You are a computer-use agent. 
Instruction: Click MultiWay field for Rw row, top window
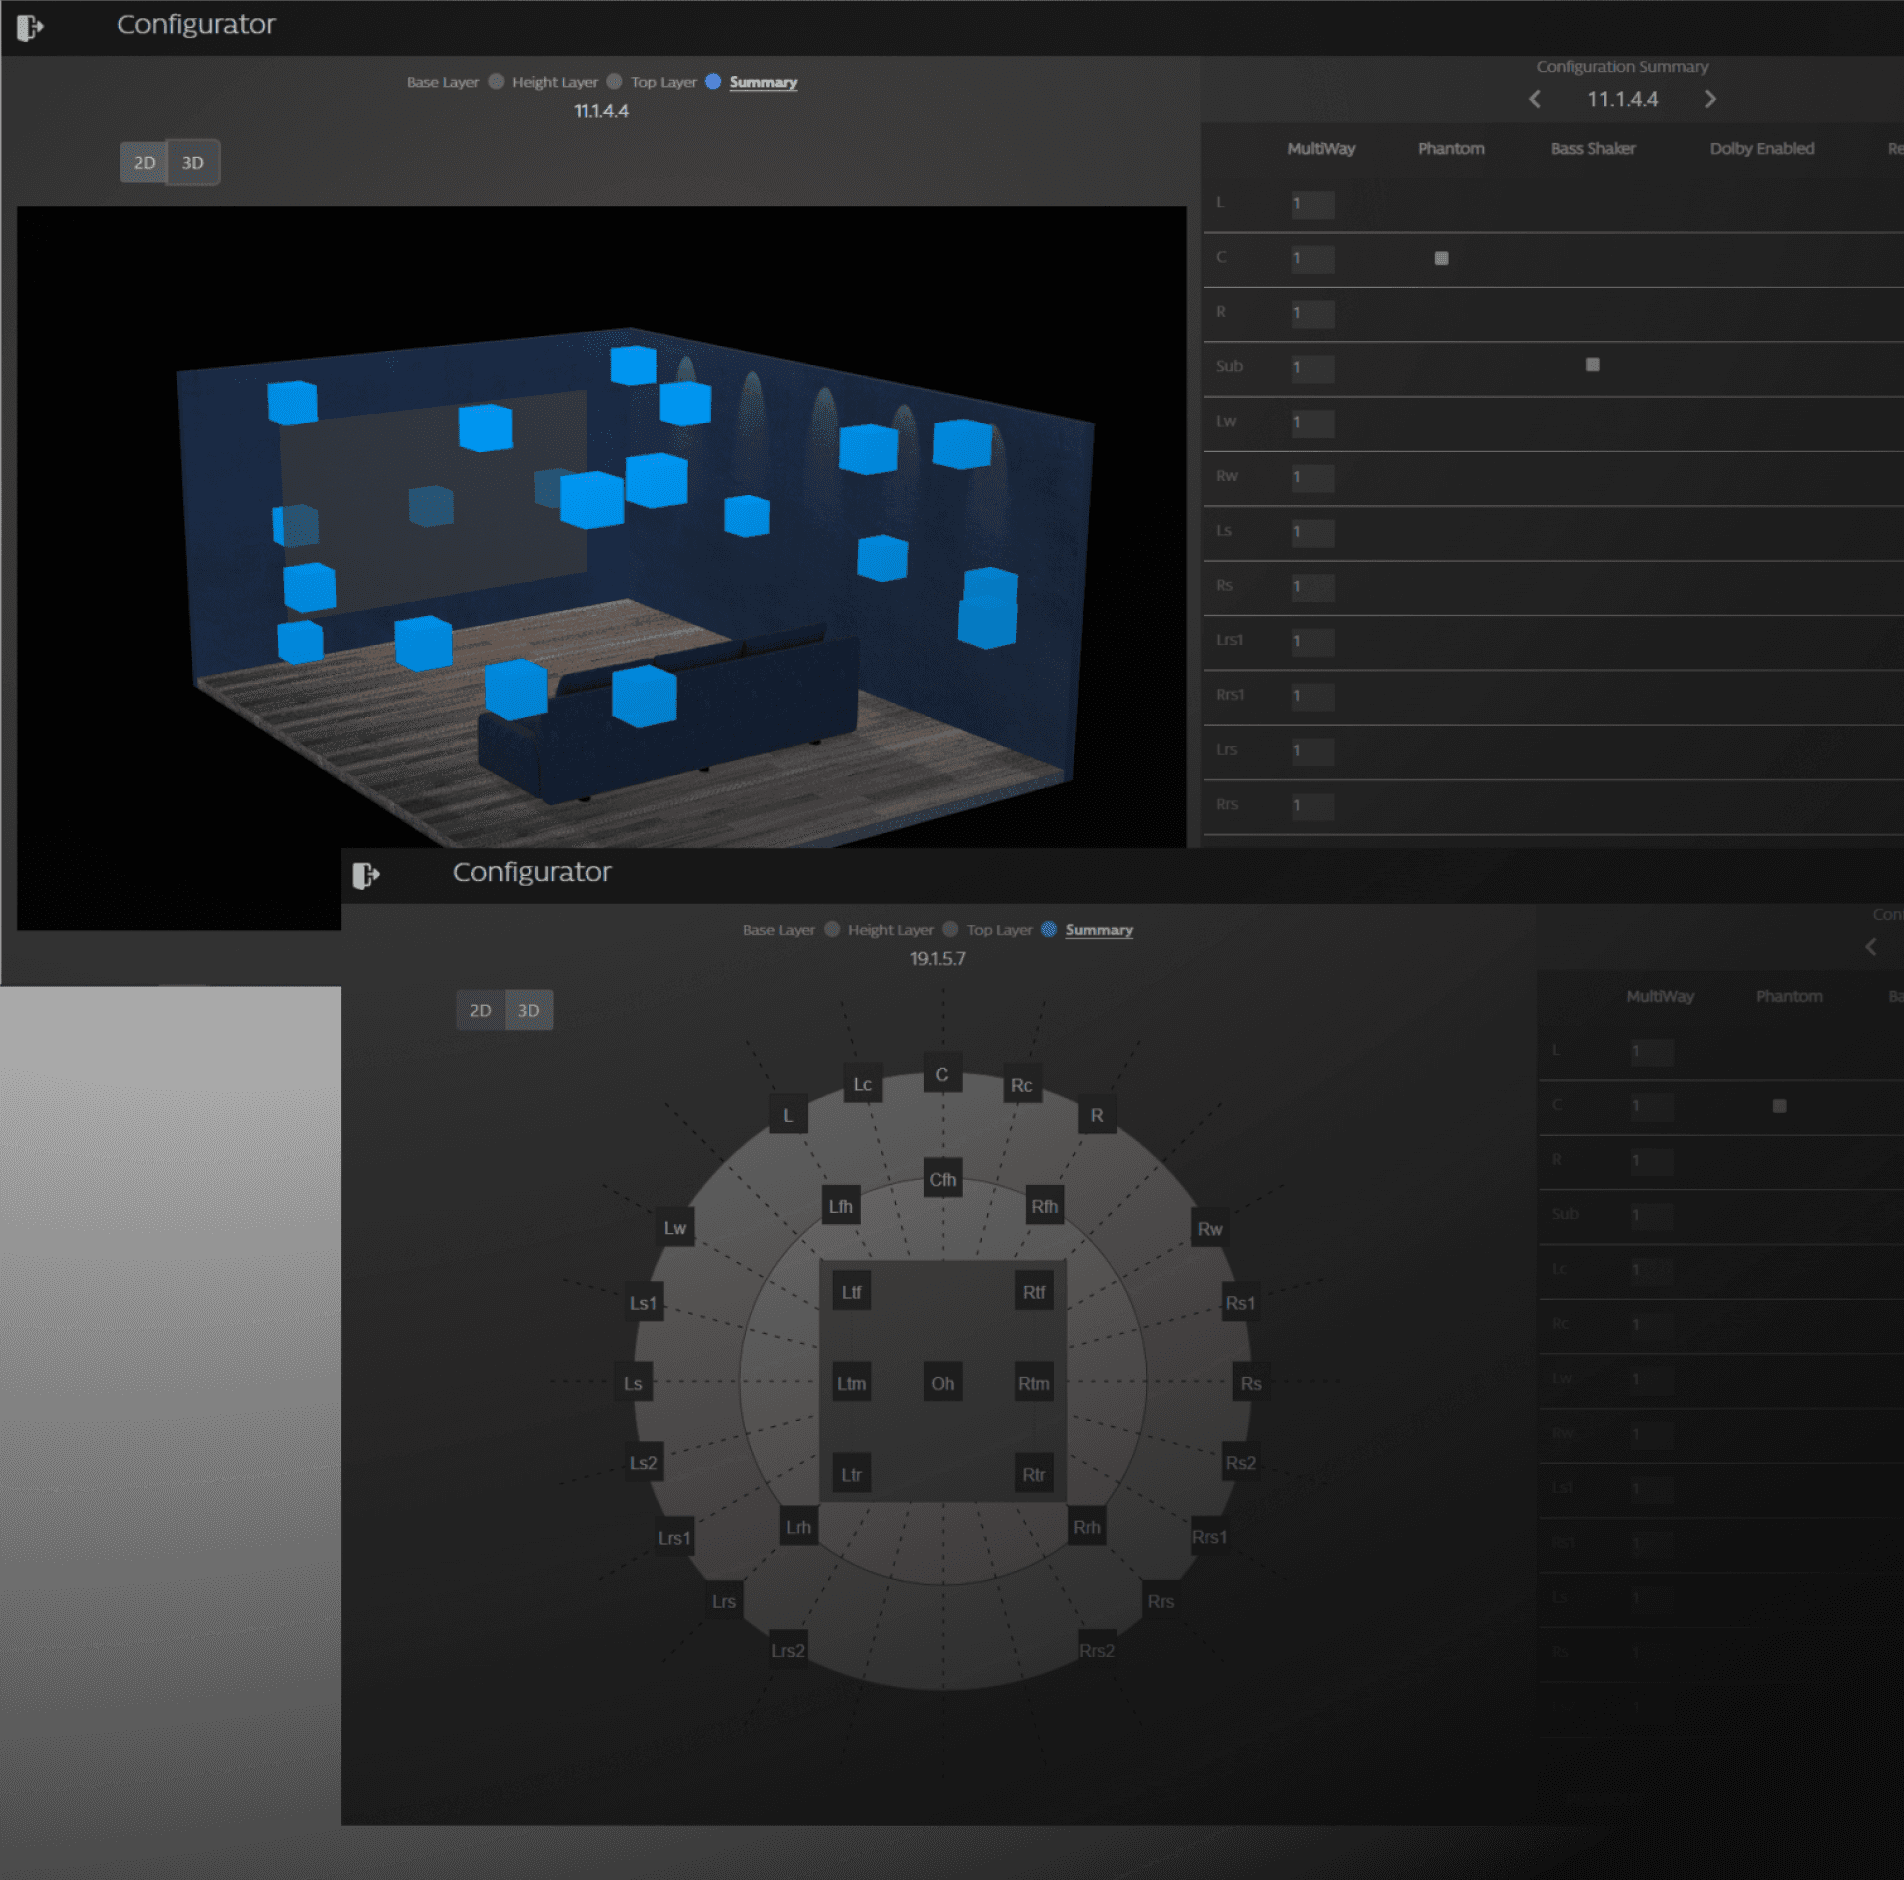click(1312, 478)
